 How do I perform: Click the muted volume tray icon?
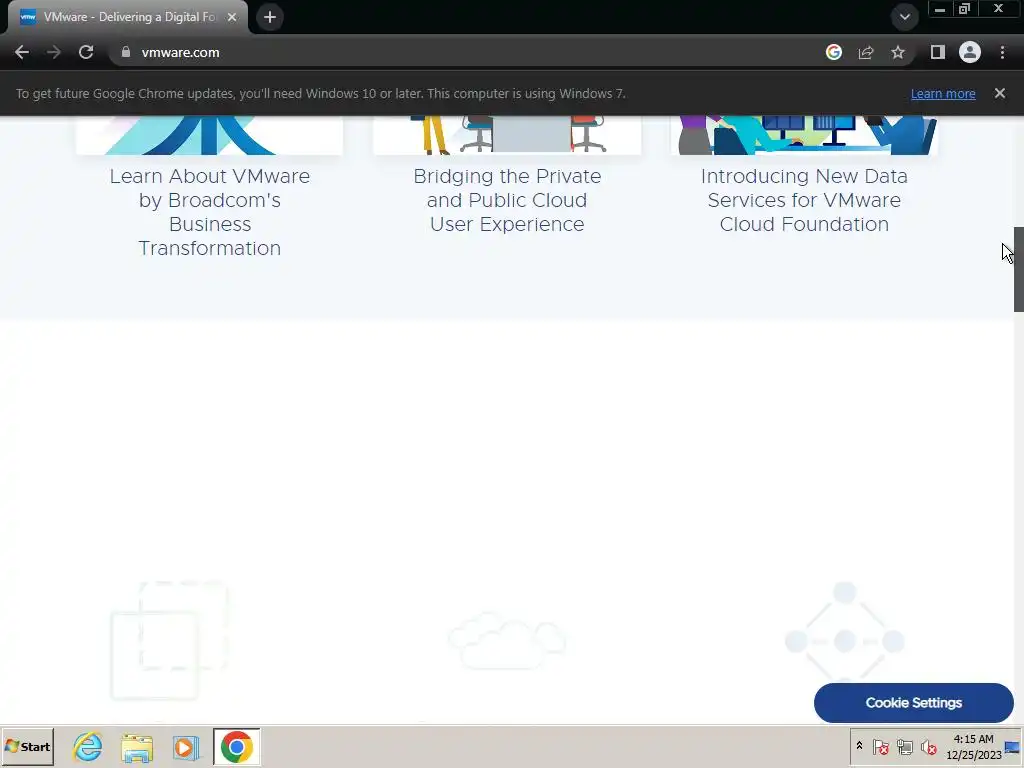click(x=928, y=746)
